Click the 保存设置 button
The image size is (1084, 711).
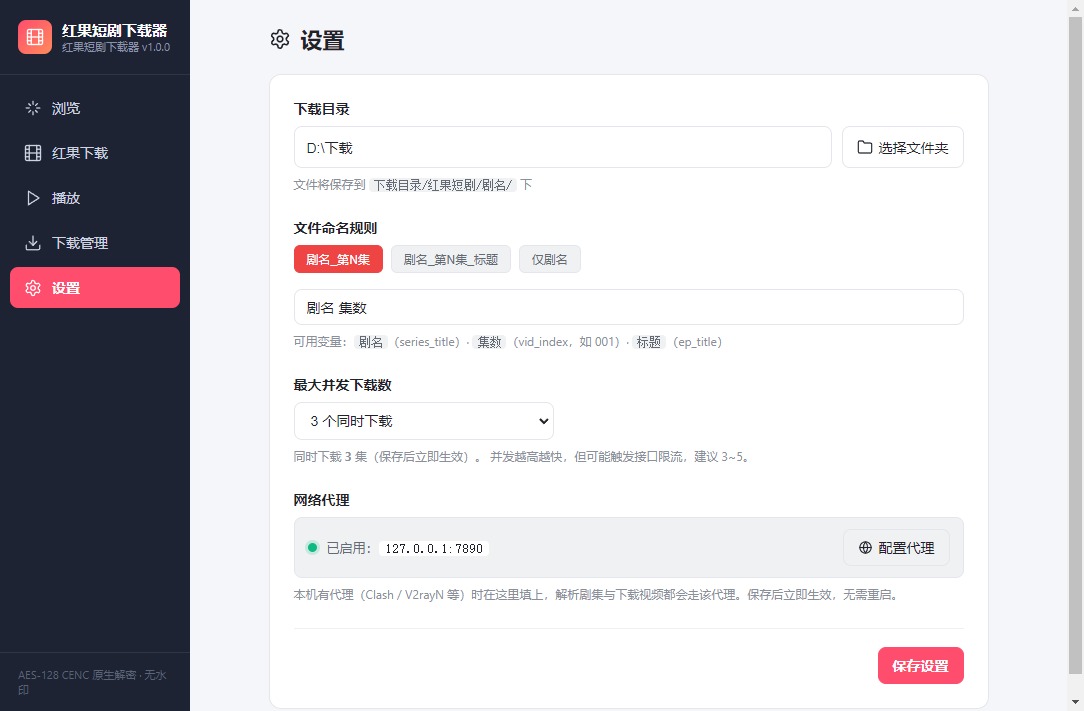(x=920, y=665)
